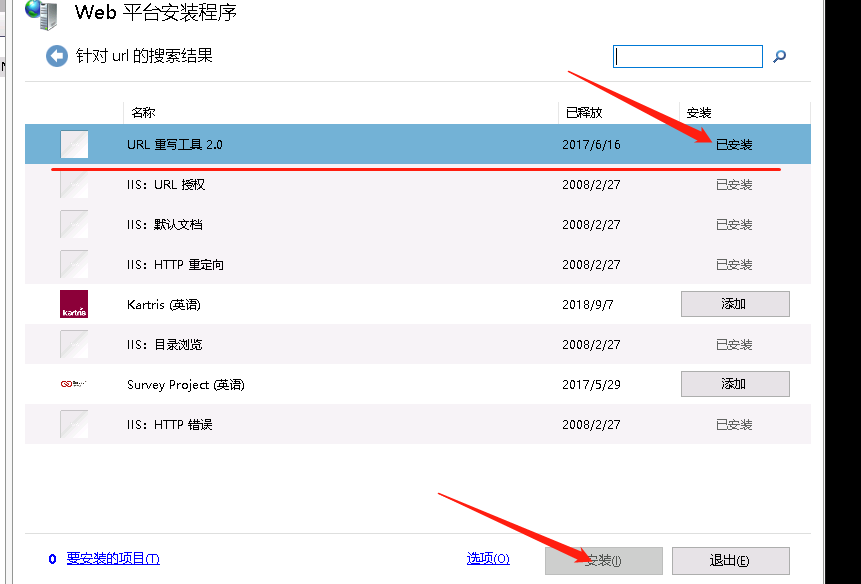
Task: Click the Kartris product icon
Action: click(74, 304)
